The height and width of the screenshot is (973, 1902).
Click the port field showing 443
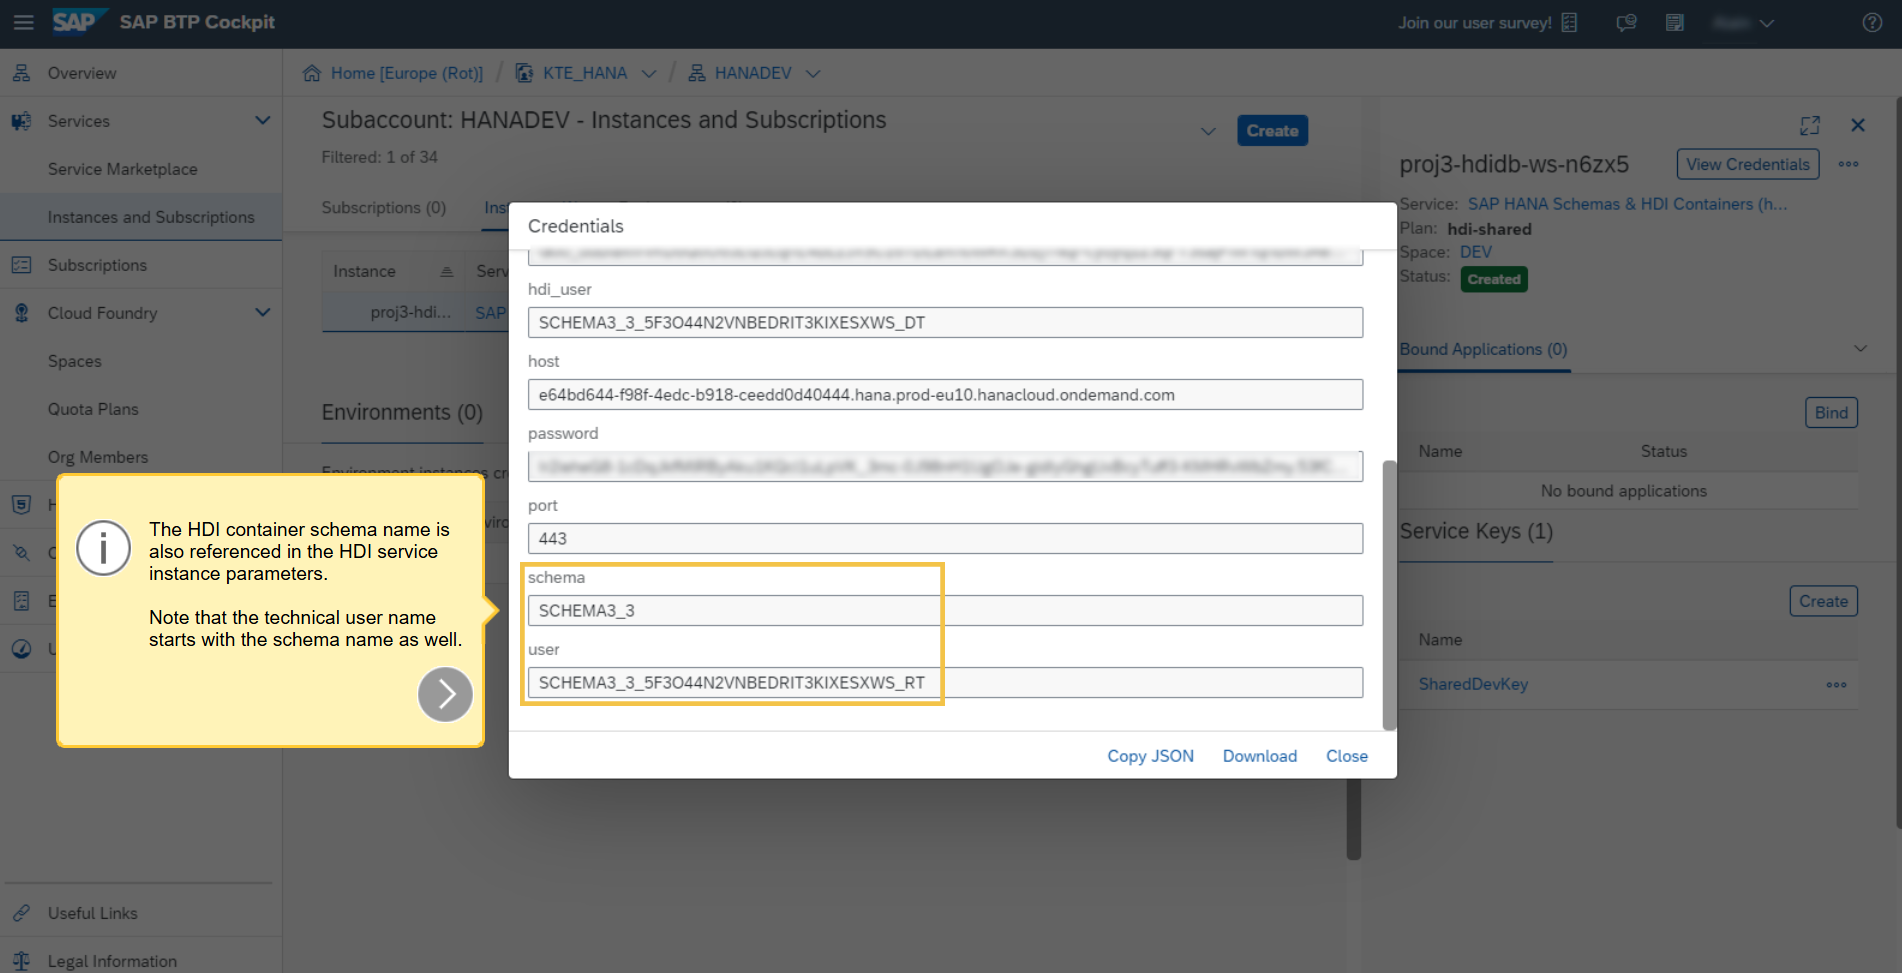pos(945,538)
